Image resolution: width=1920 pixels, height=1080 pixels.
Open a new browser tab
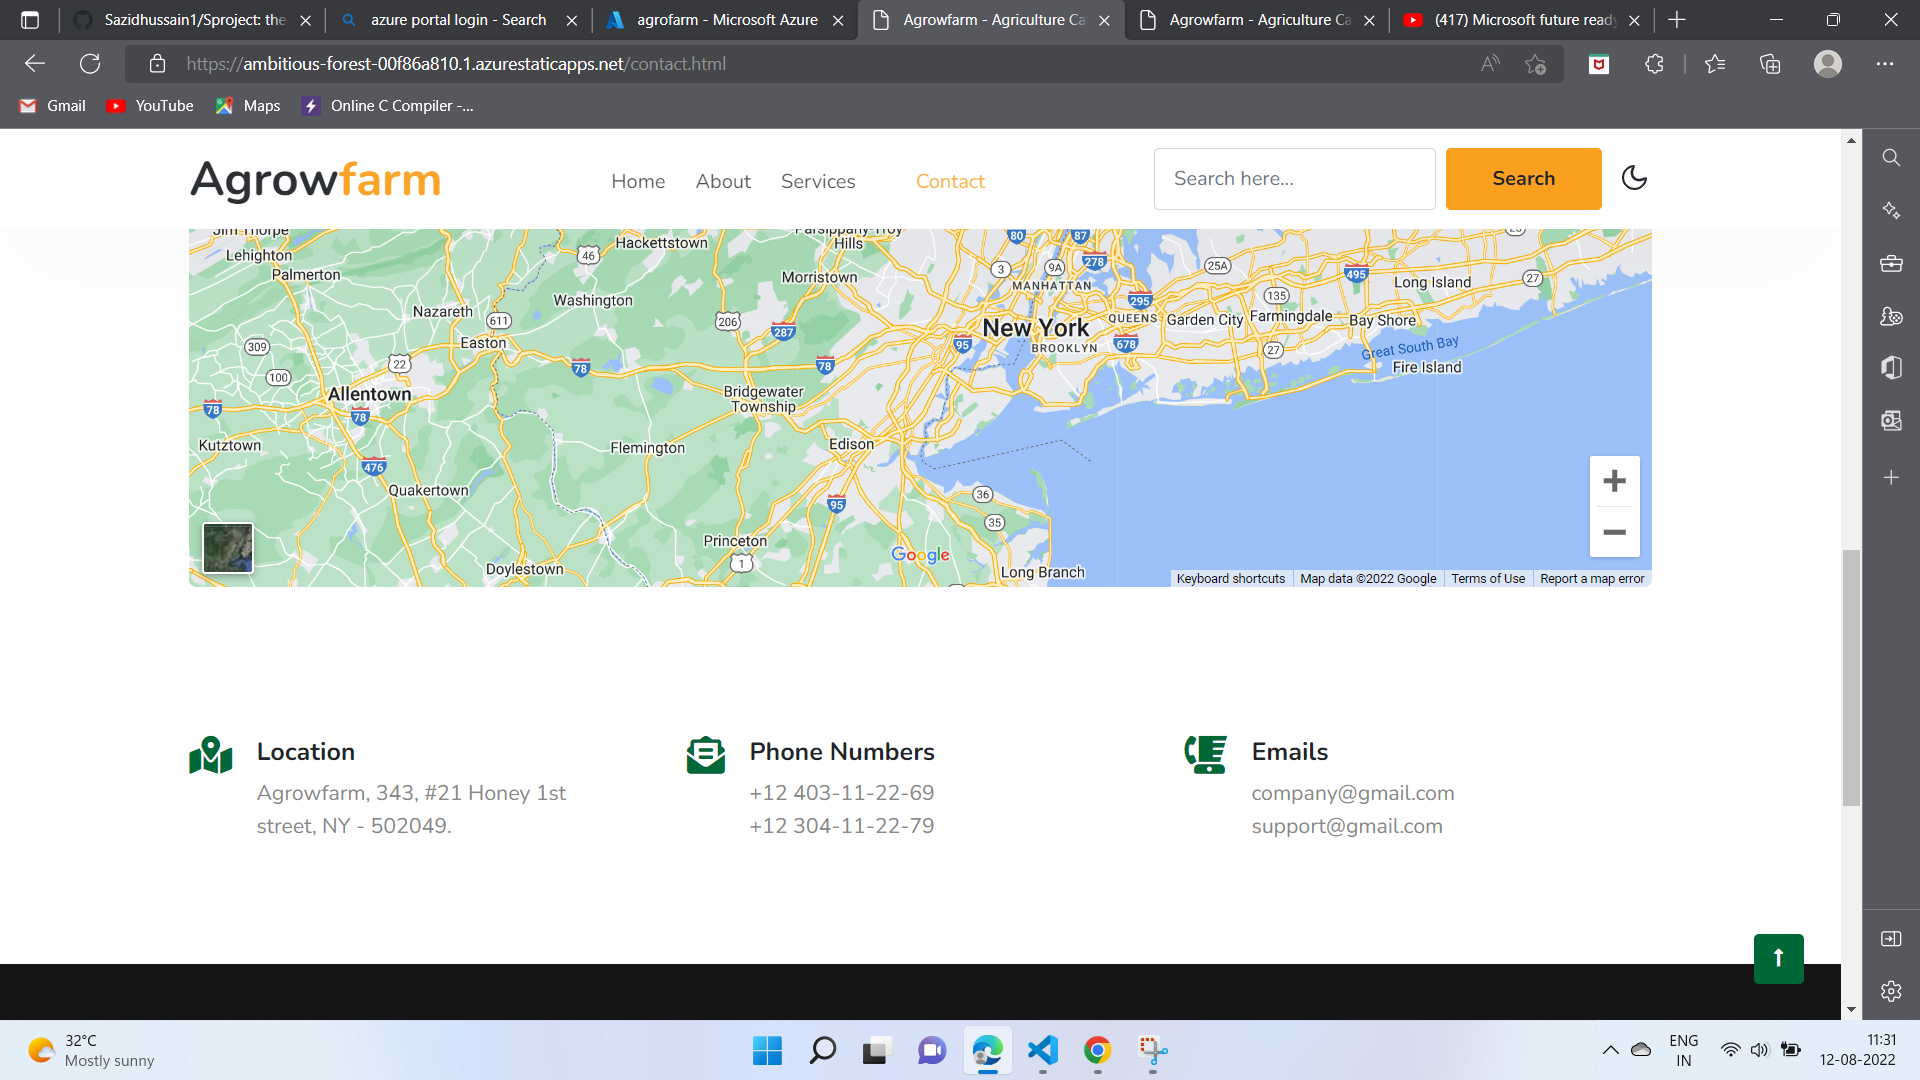pos(1677,20)
